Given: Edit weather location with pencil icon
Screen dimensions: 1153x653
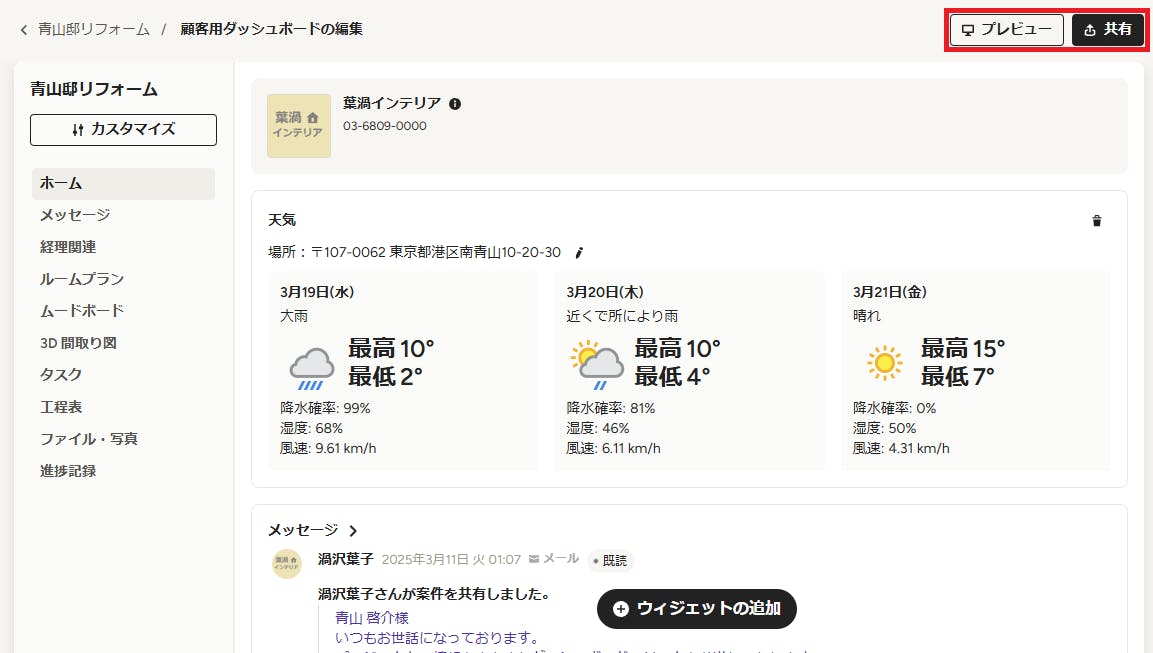Looking at the screenshot, I should point(579,253).
